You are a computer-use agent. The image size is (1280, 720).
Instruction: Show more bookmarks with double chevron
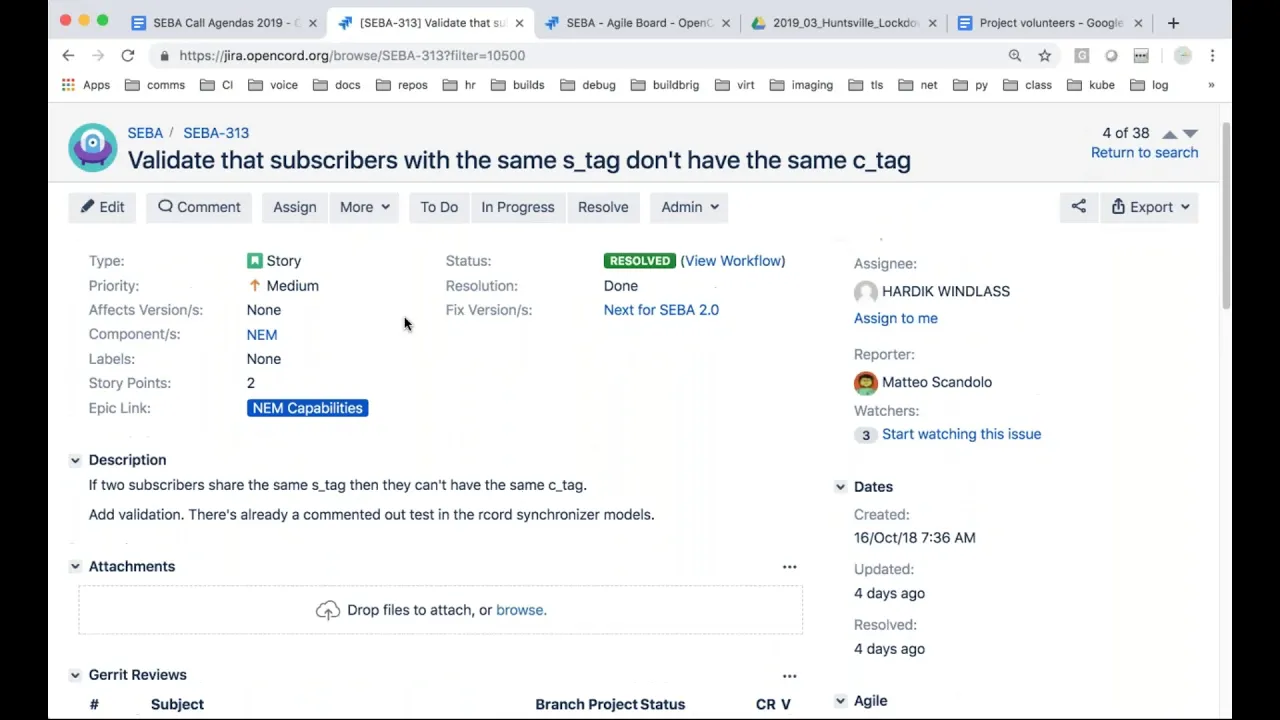pyautogui.click(x=1211, y=85)
